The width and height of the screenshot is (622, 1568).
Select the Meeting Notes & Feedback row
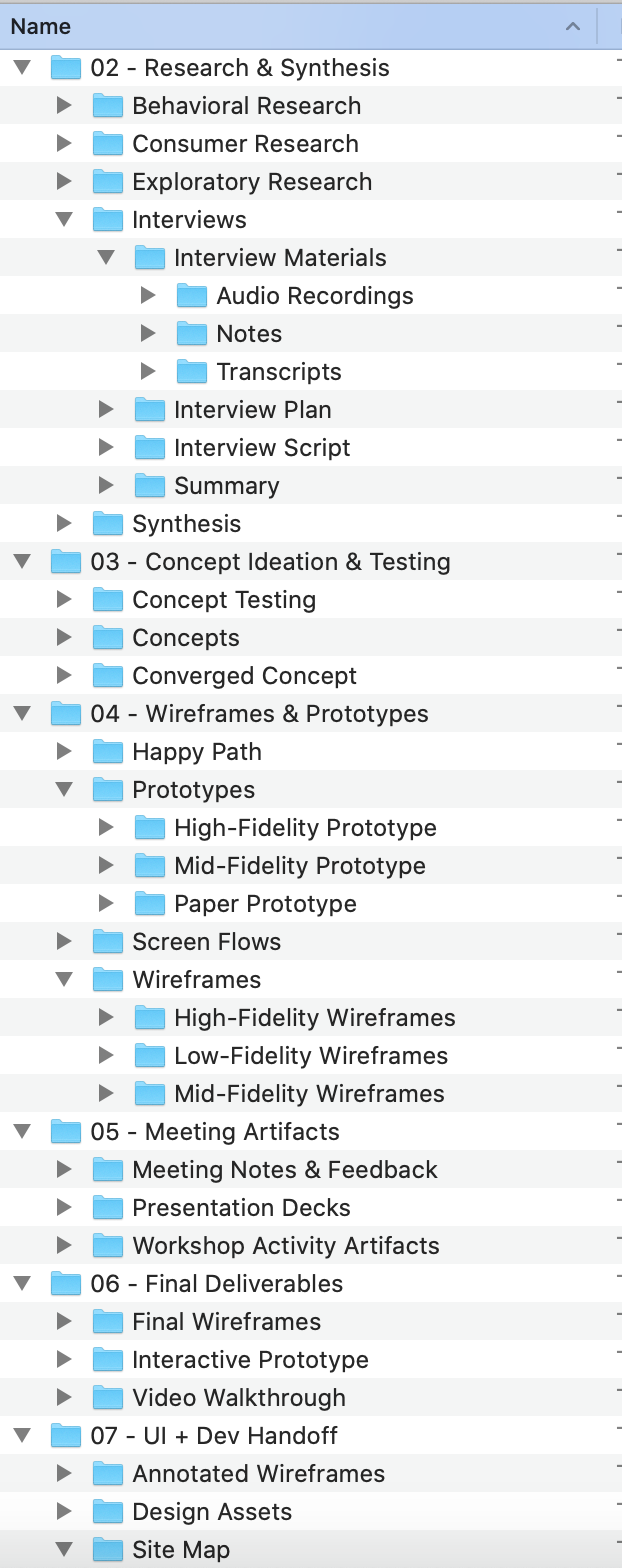(311, 1170)
